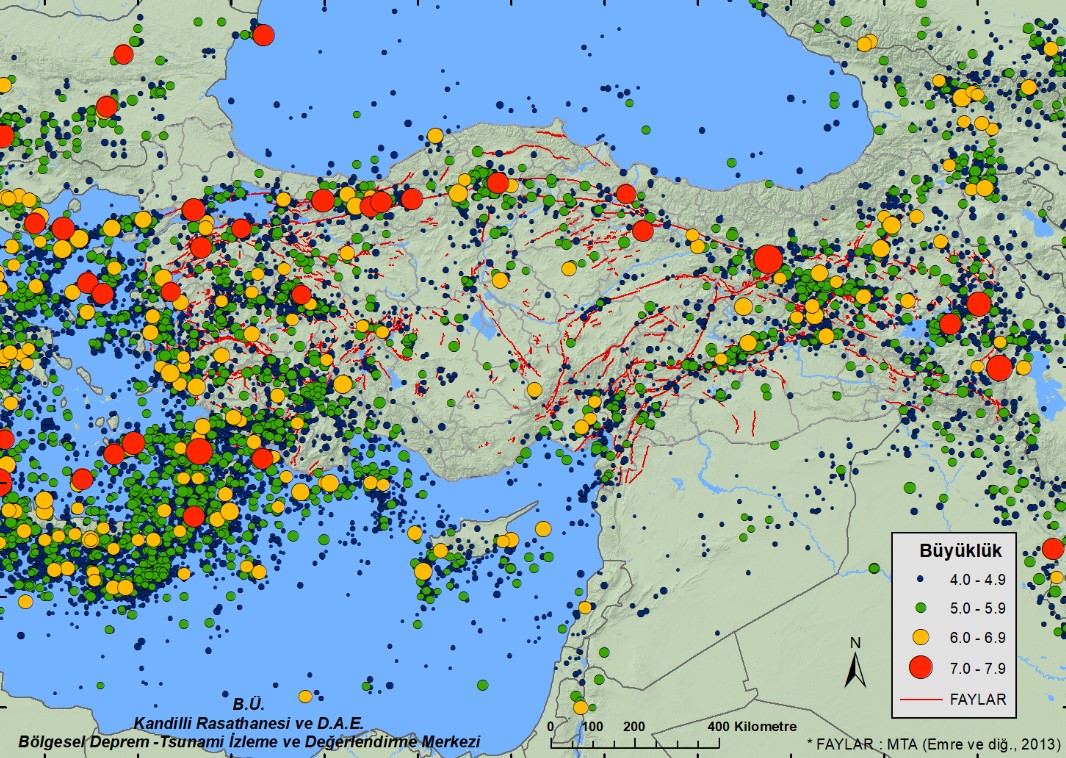Click the green 5.0 - 5.9 legend circle

921,607
